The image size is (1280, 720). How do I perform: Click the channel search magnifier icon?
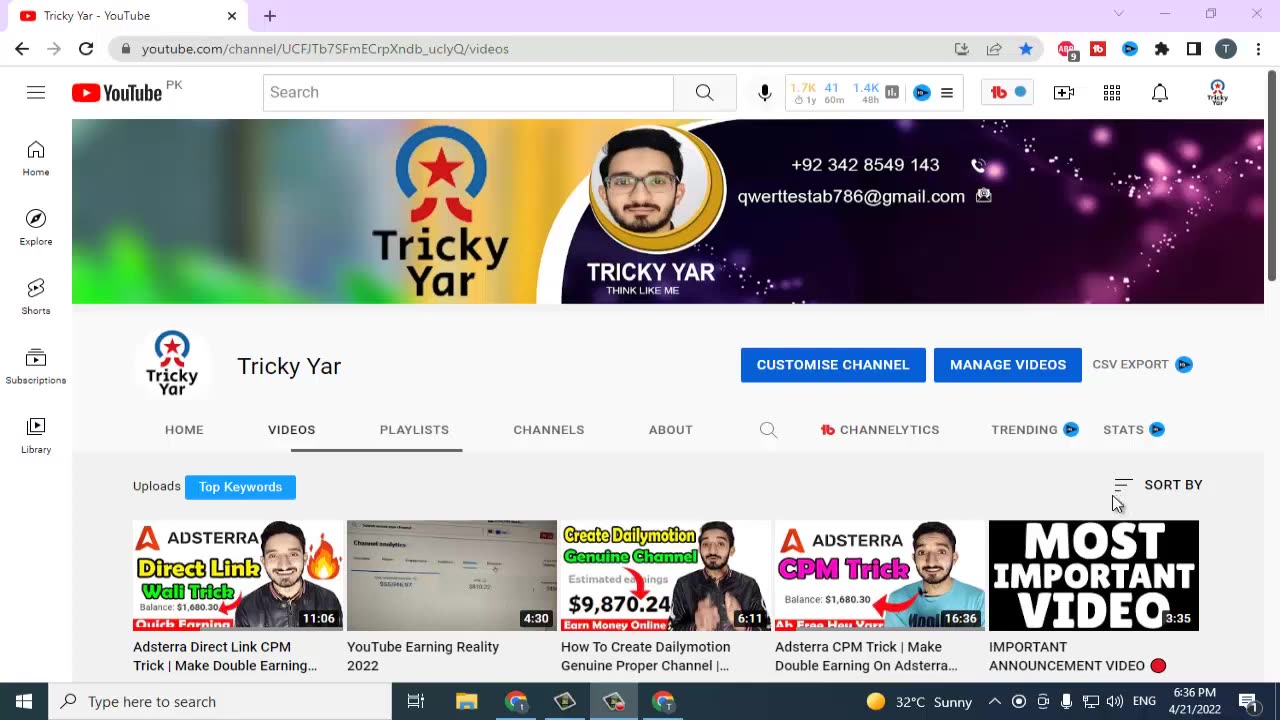pos(768,430)
